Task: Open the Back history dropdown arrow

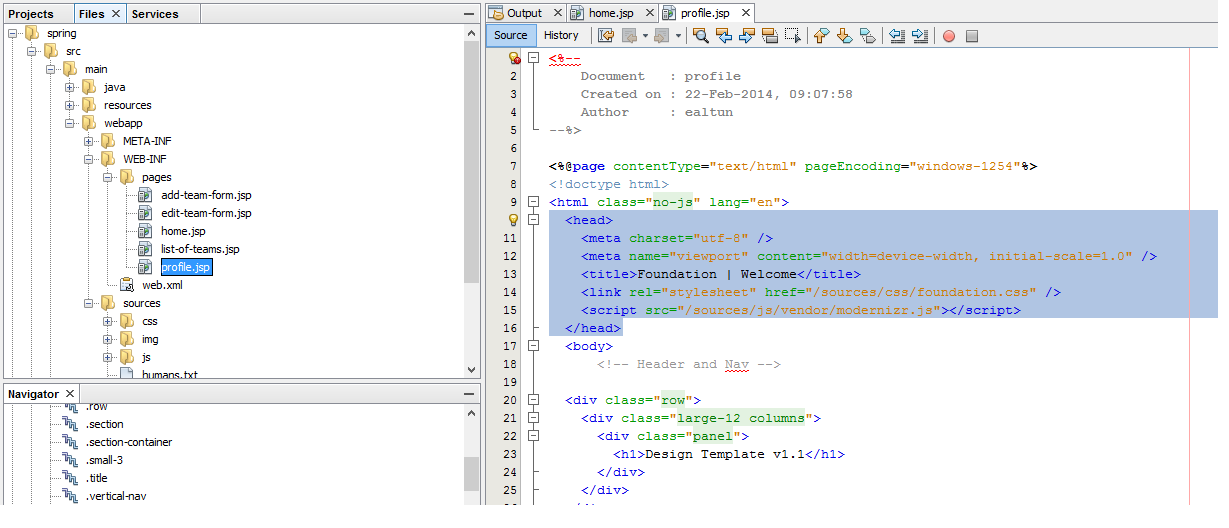Action: [x=645, y=36]
